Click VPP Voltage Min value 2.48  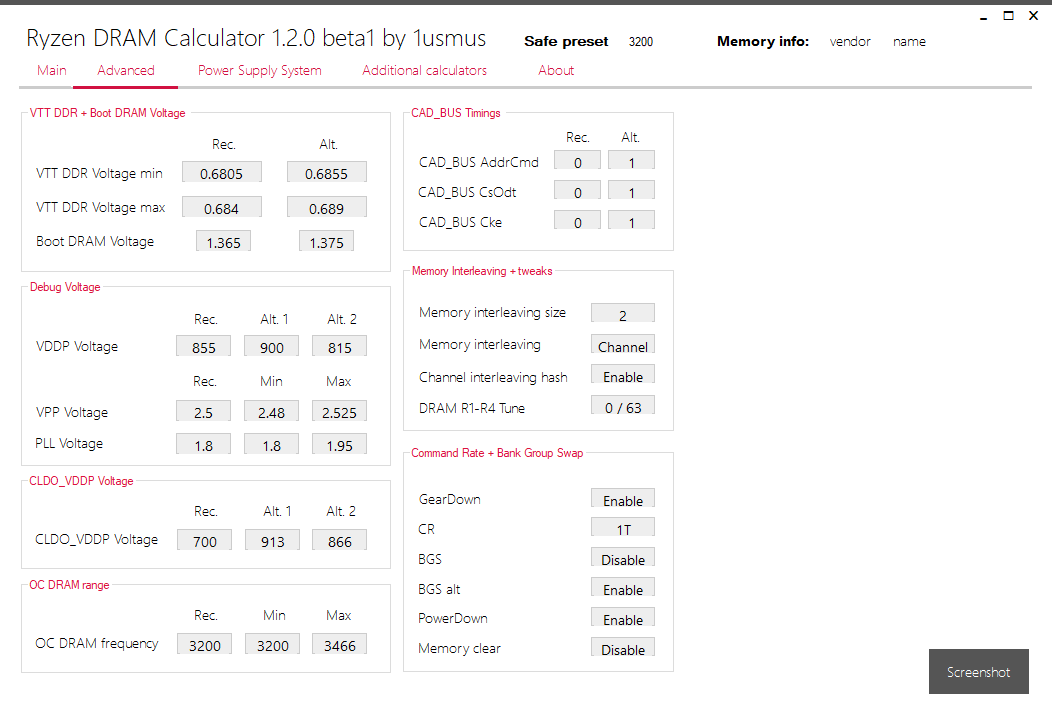pyautogui.click(x=272, y=411)
